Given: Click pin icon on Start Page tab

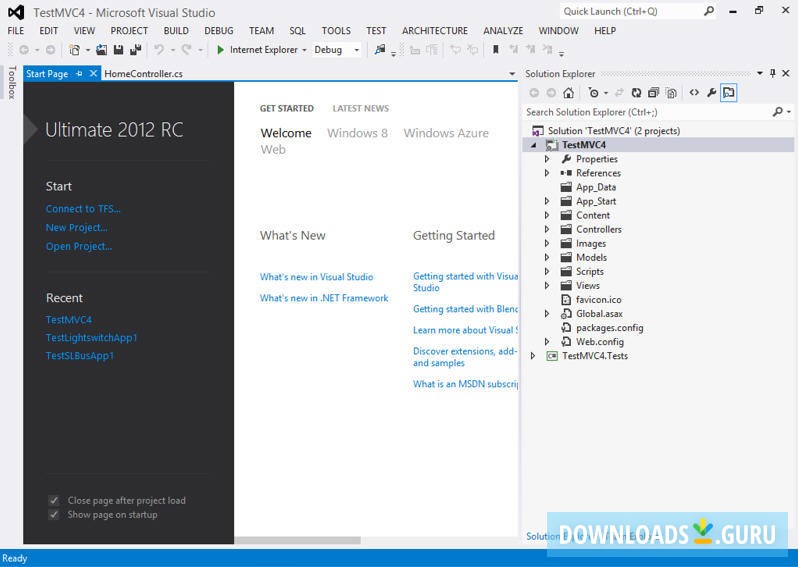Looking at the screenshot, I should [79, 74].
